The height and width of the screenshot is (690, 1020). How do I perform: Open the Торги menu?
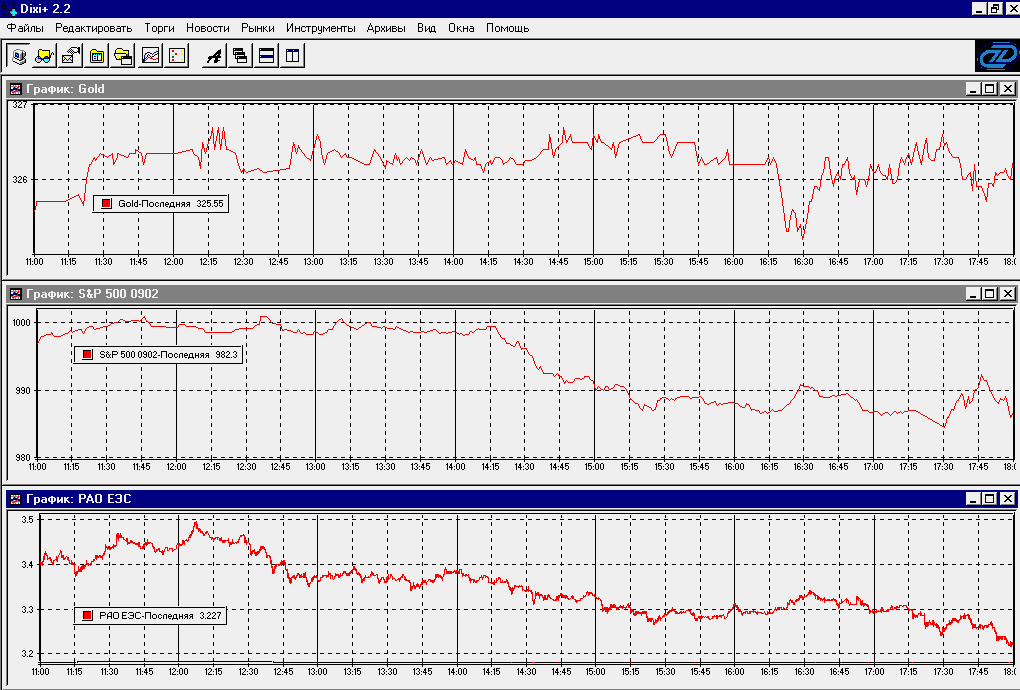pos(159,28)
